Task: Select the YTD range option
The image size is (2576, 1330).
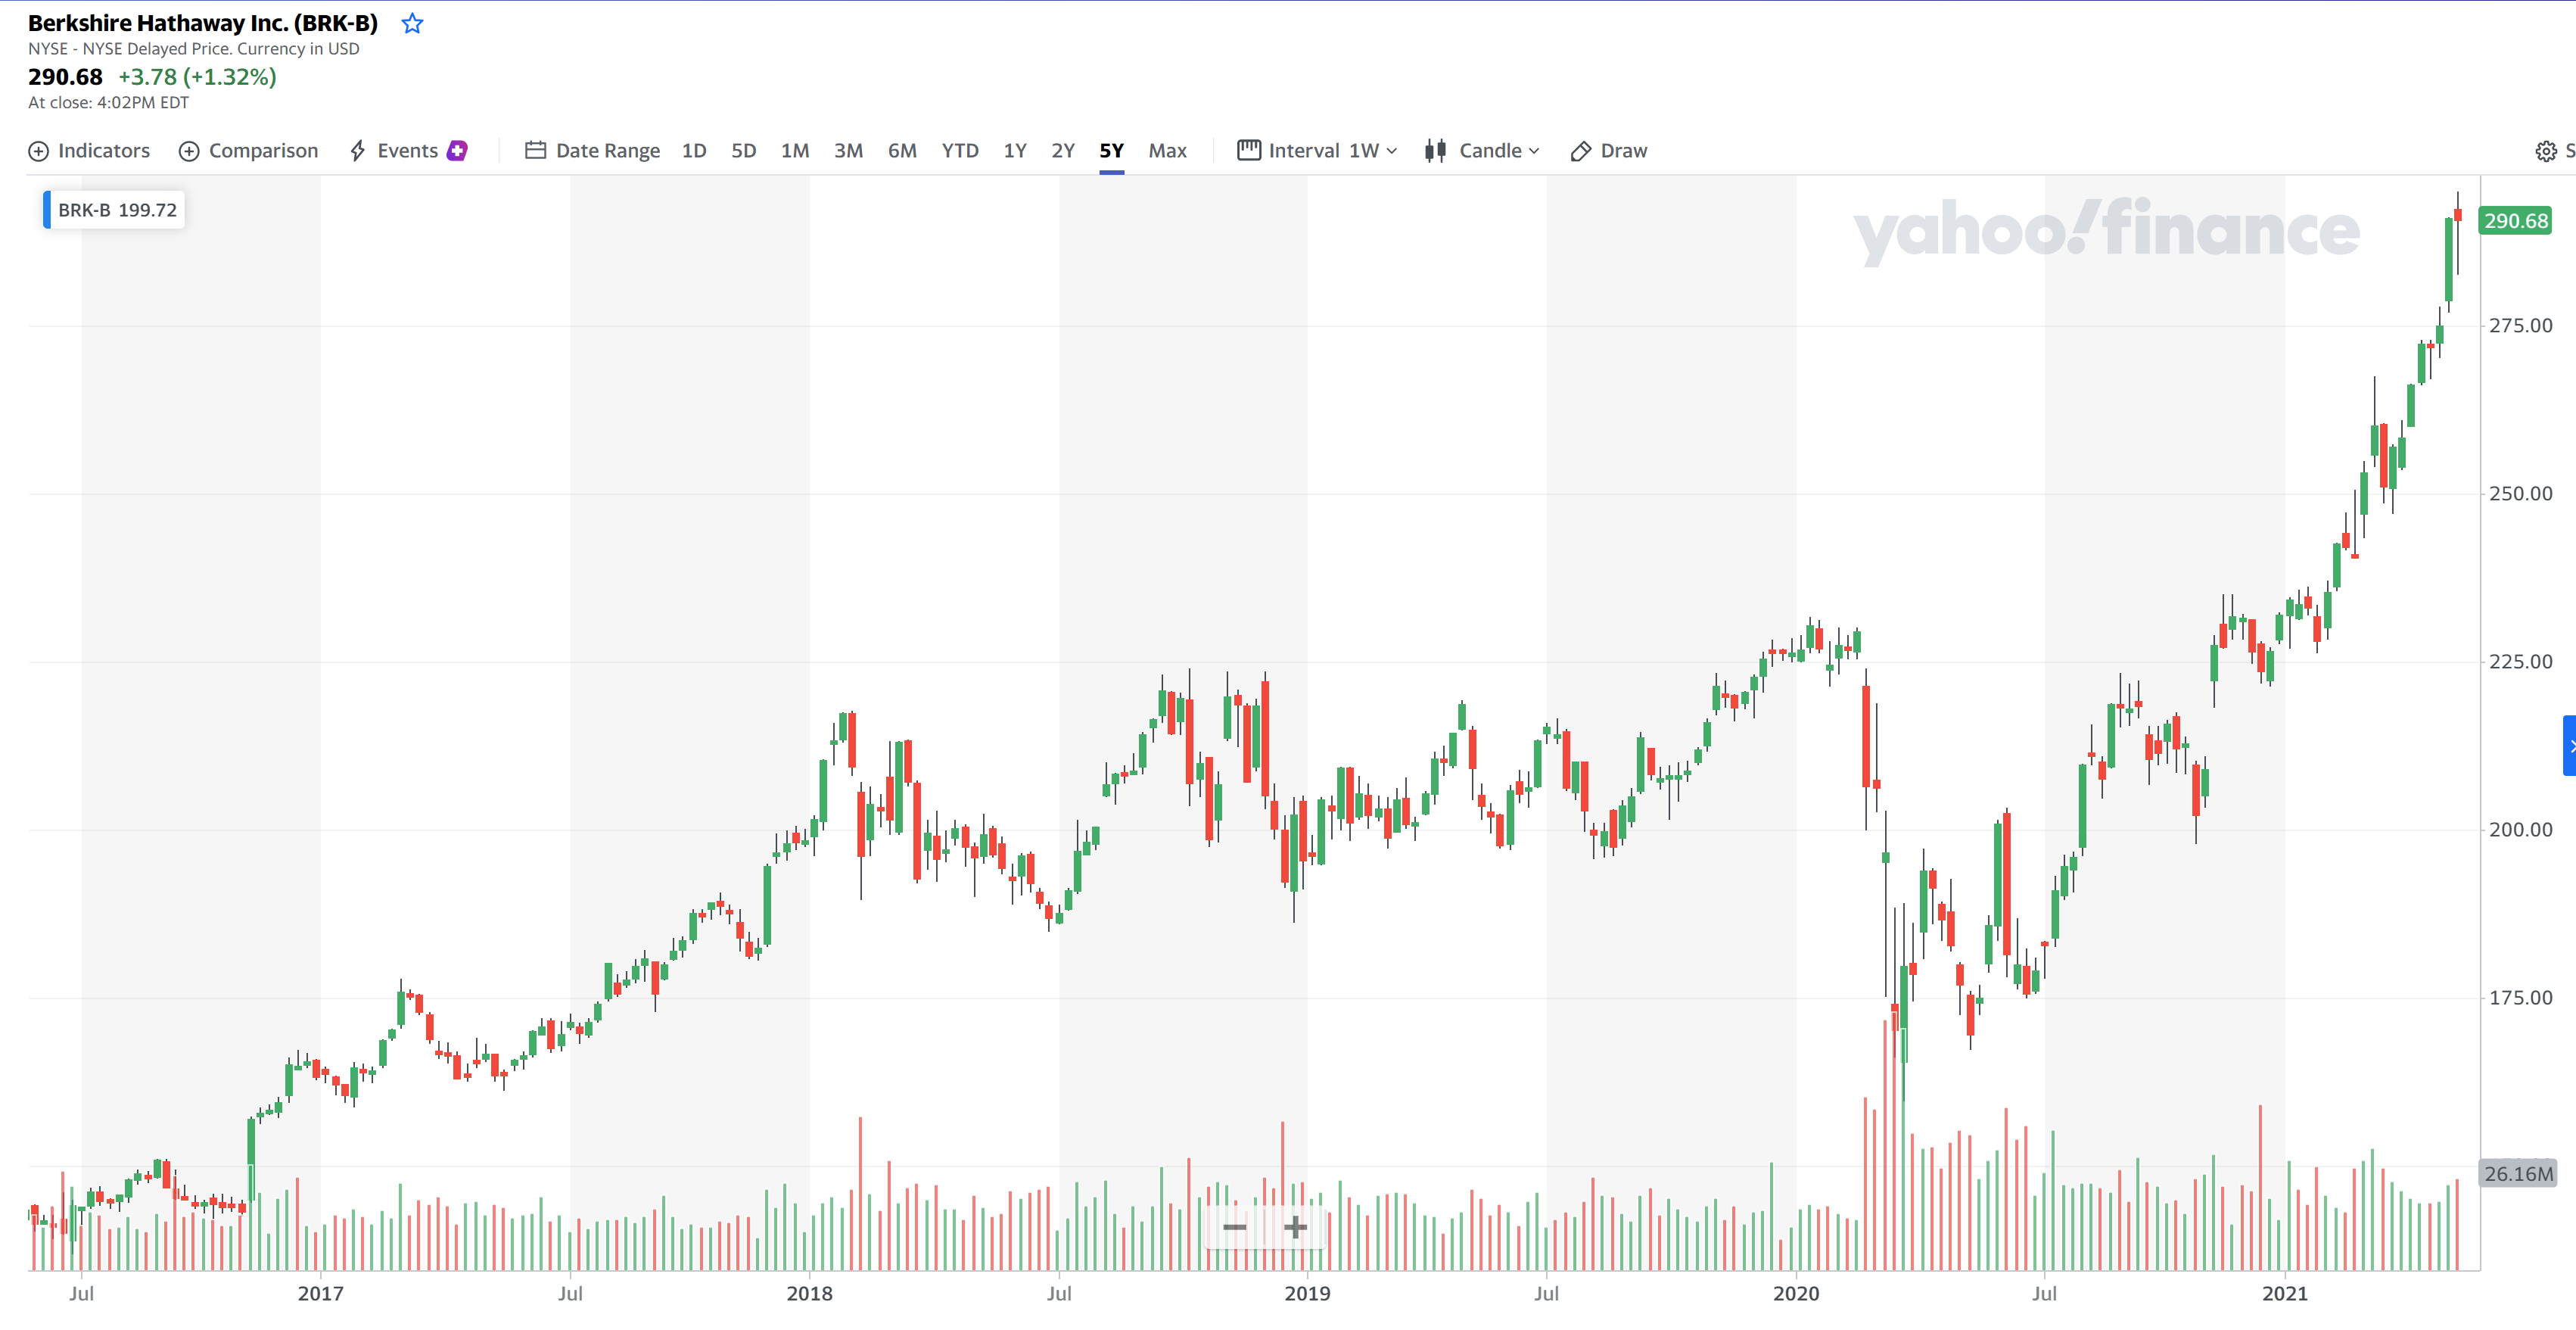Action: tap(959, 151)
